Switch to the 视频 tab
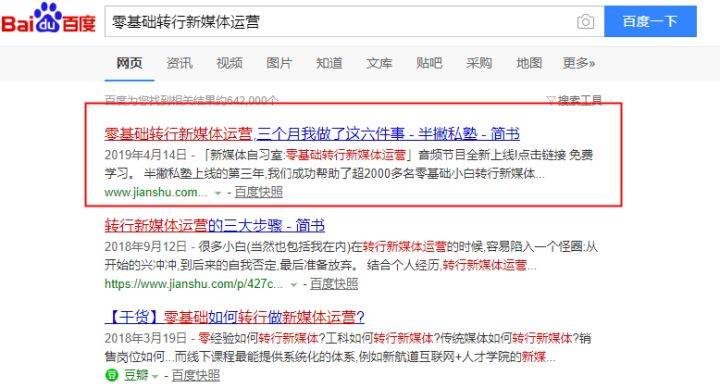Image resolution: width=720 pixels, height=388 pixels. click(229, 63)
